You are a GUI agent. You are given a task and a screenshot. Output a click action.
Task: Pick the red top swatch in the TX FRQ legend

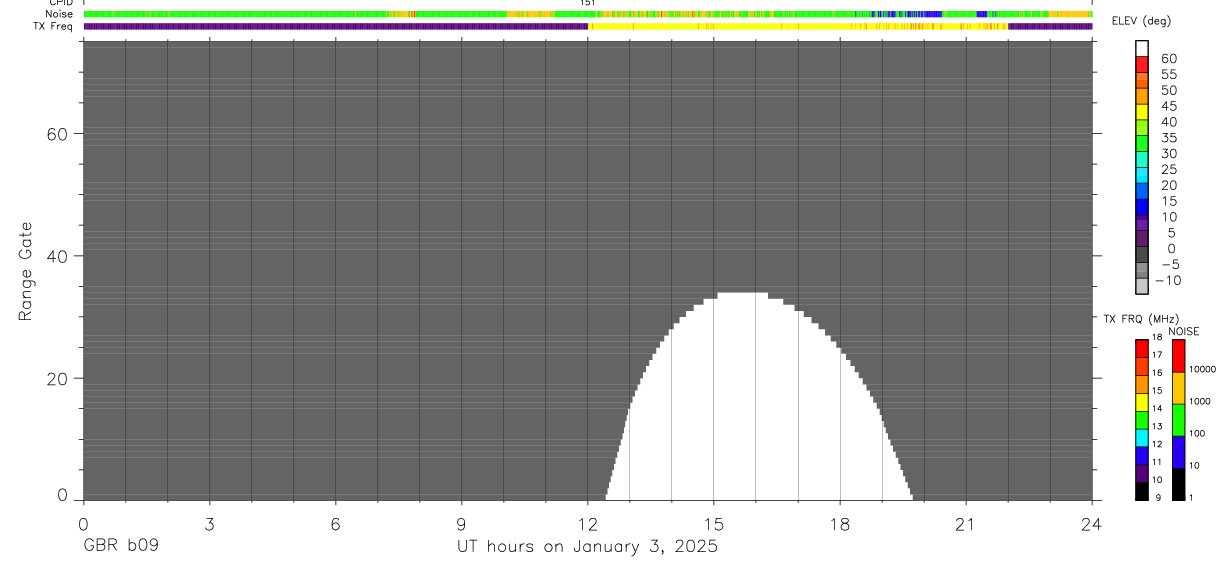[1142, 349]
